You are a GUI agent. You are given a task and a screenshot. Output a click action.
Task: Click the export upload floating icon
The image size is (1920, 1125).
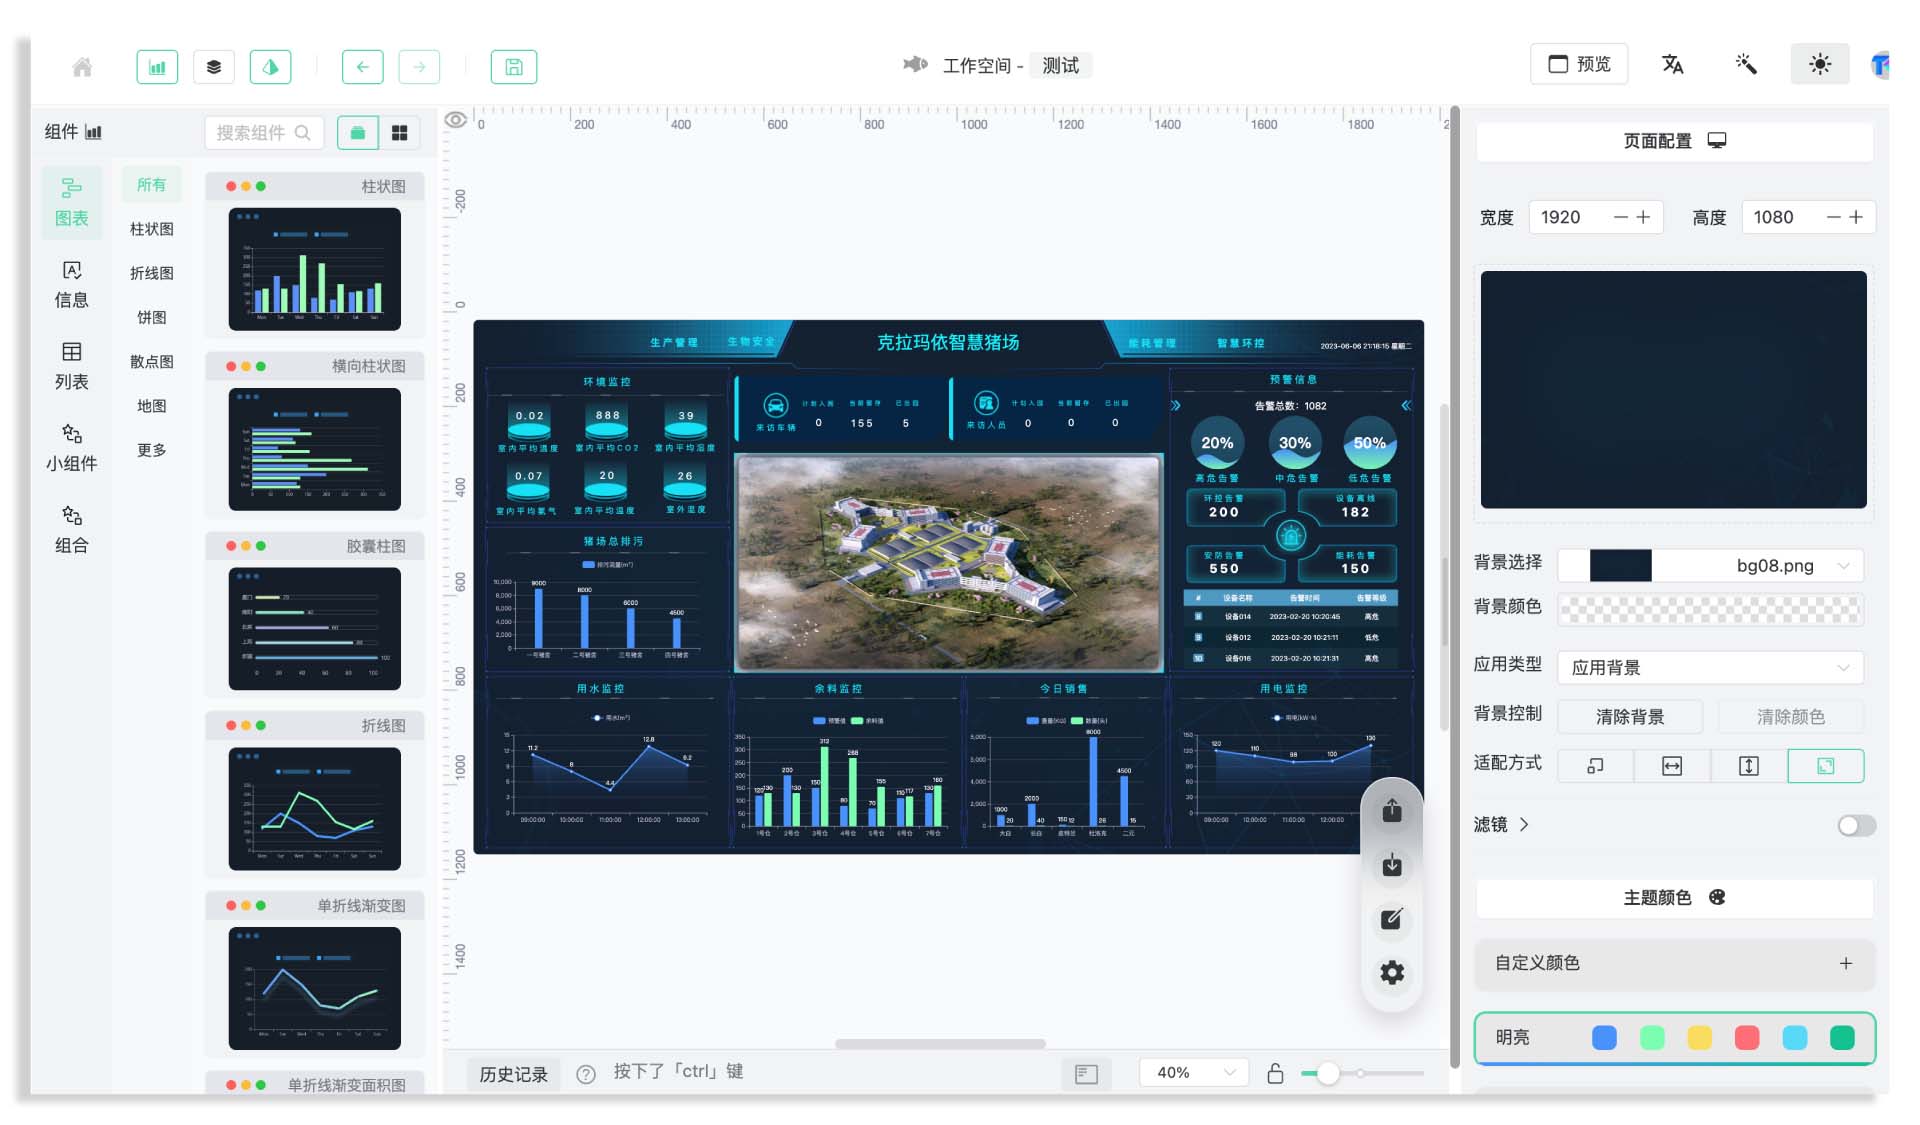coord(1392,811)
